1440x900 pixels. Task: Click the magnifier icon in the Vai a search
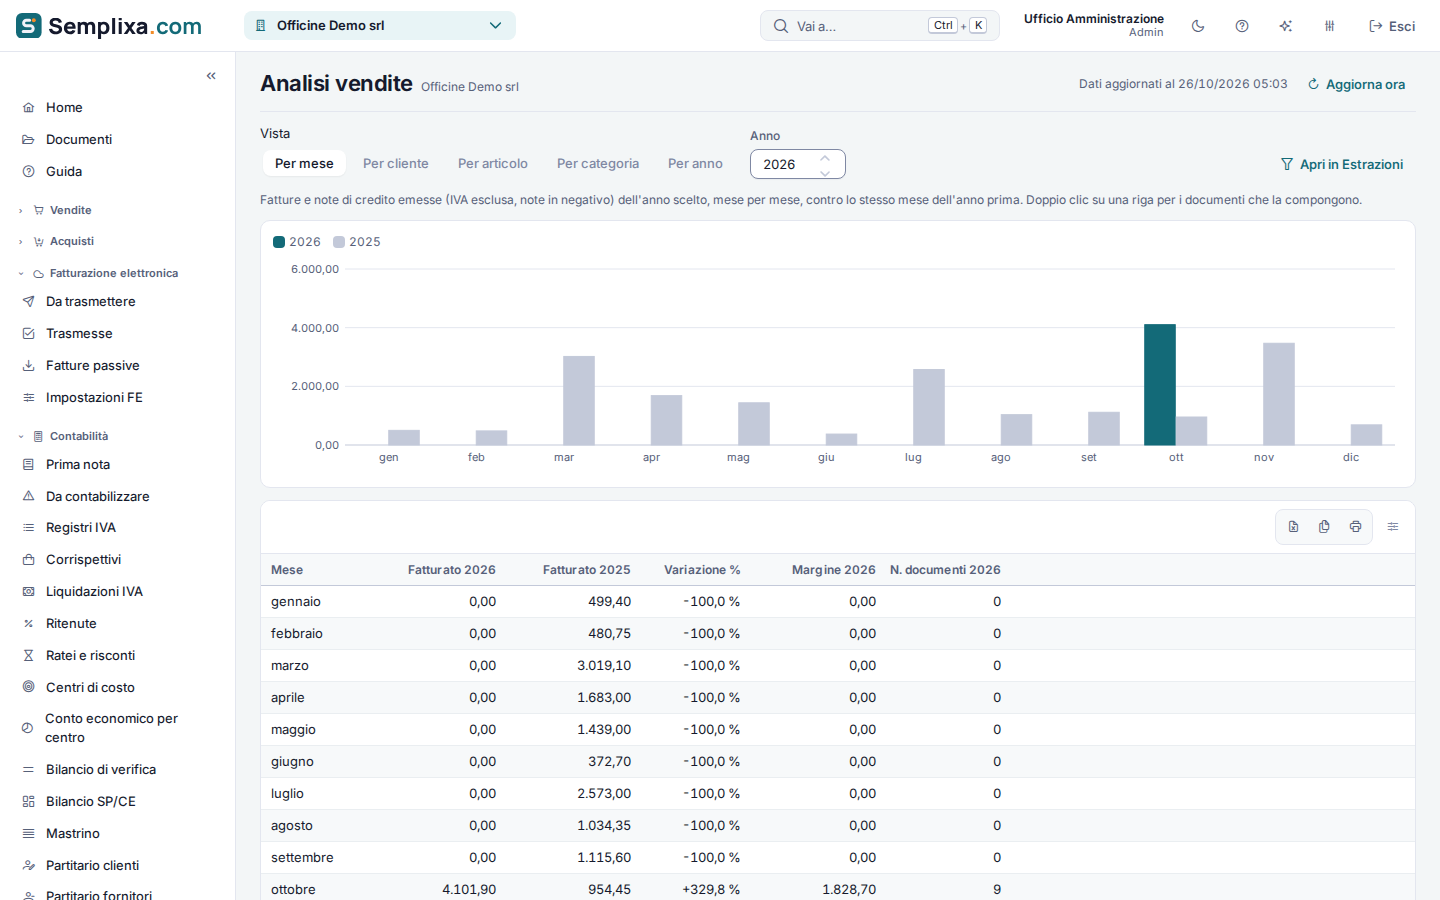tap(781, 26)
